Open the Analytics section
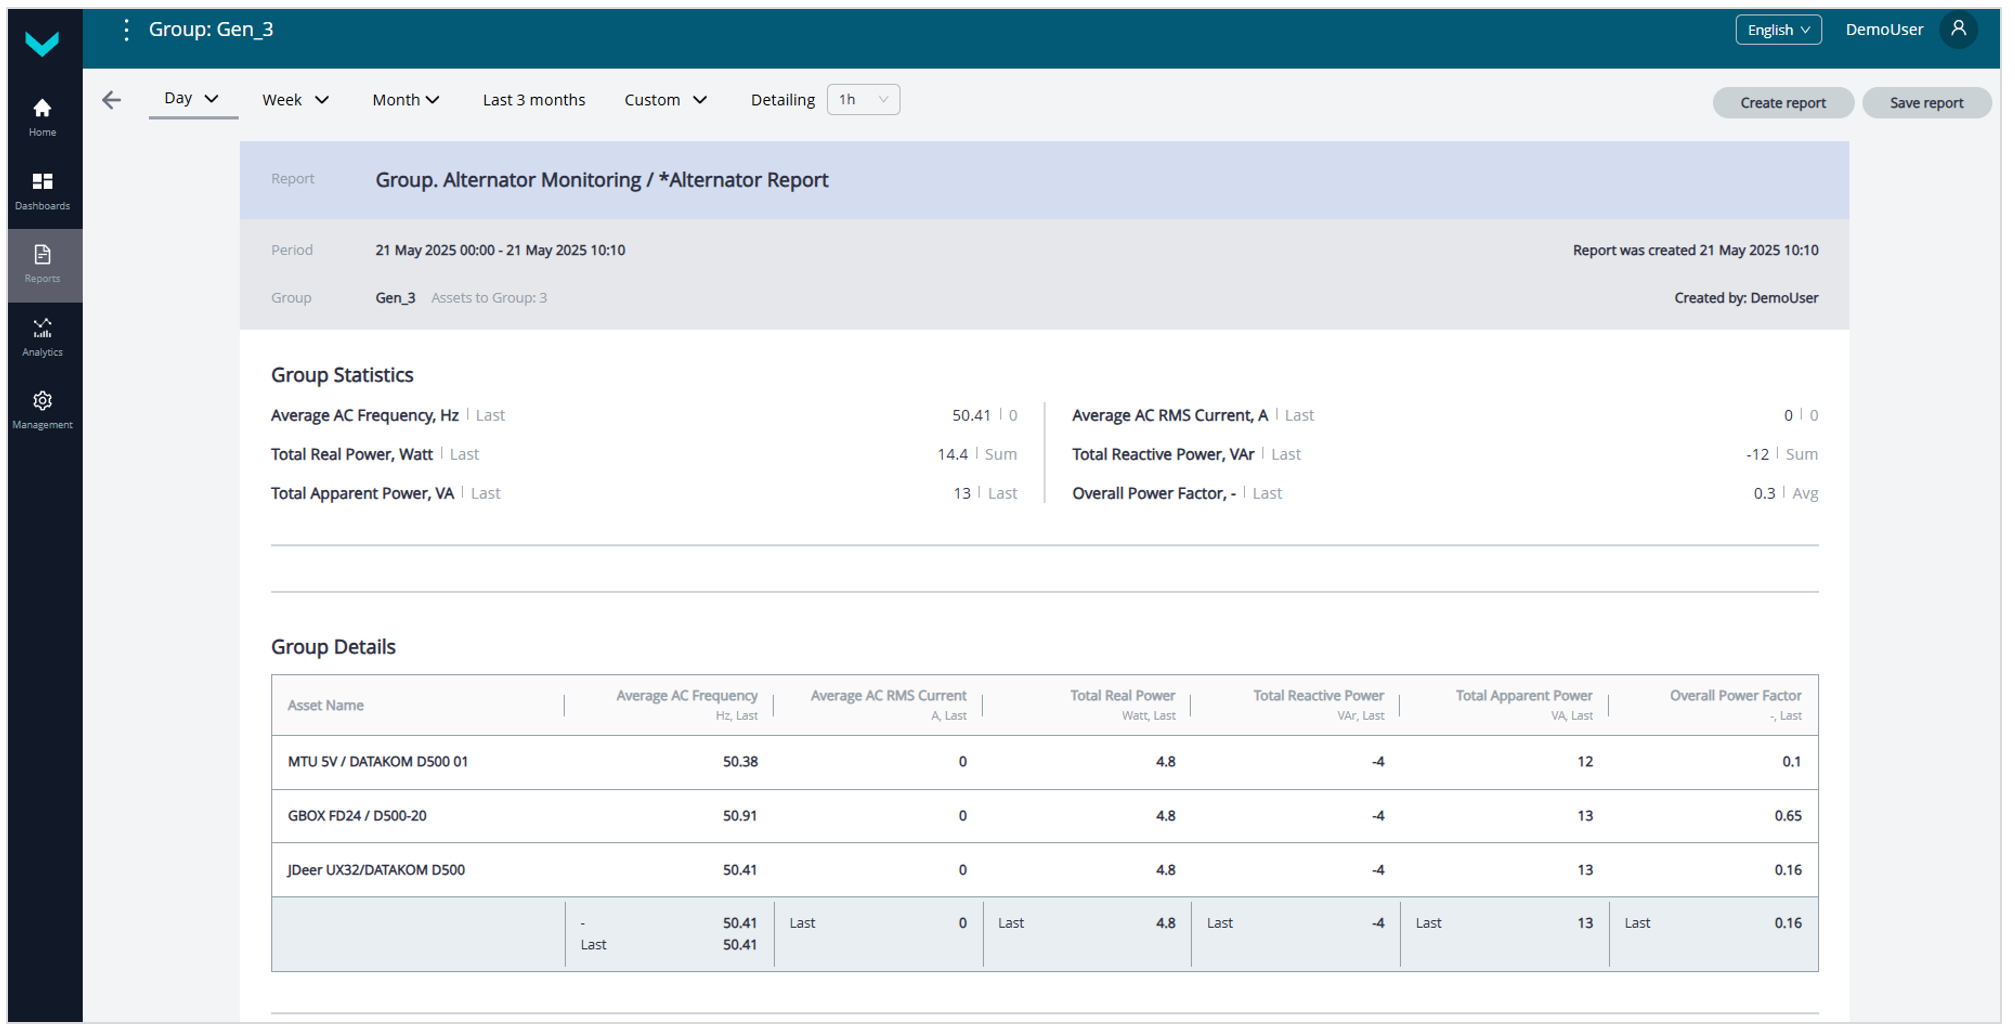 tap(42, 337)
